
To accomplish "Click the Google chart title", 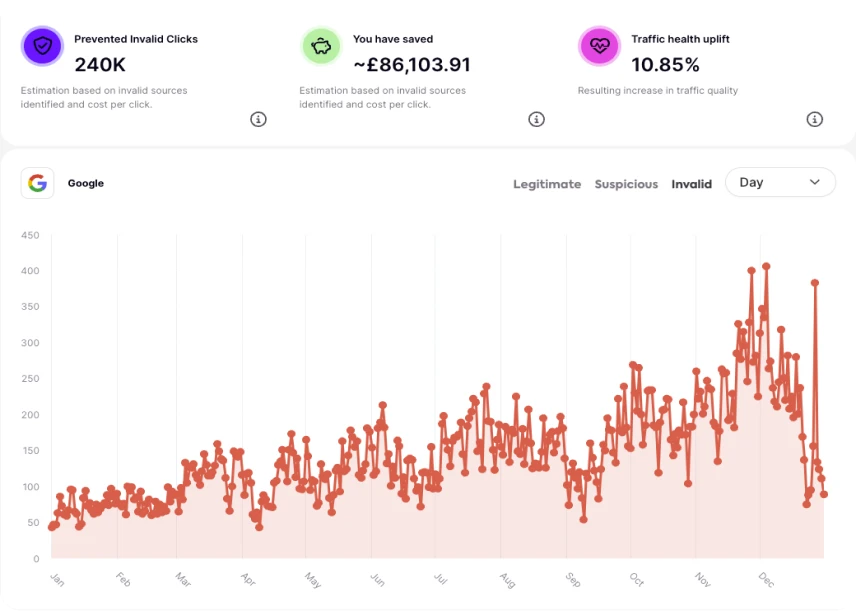I will click(86, 183).
